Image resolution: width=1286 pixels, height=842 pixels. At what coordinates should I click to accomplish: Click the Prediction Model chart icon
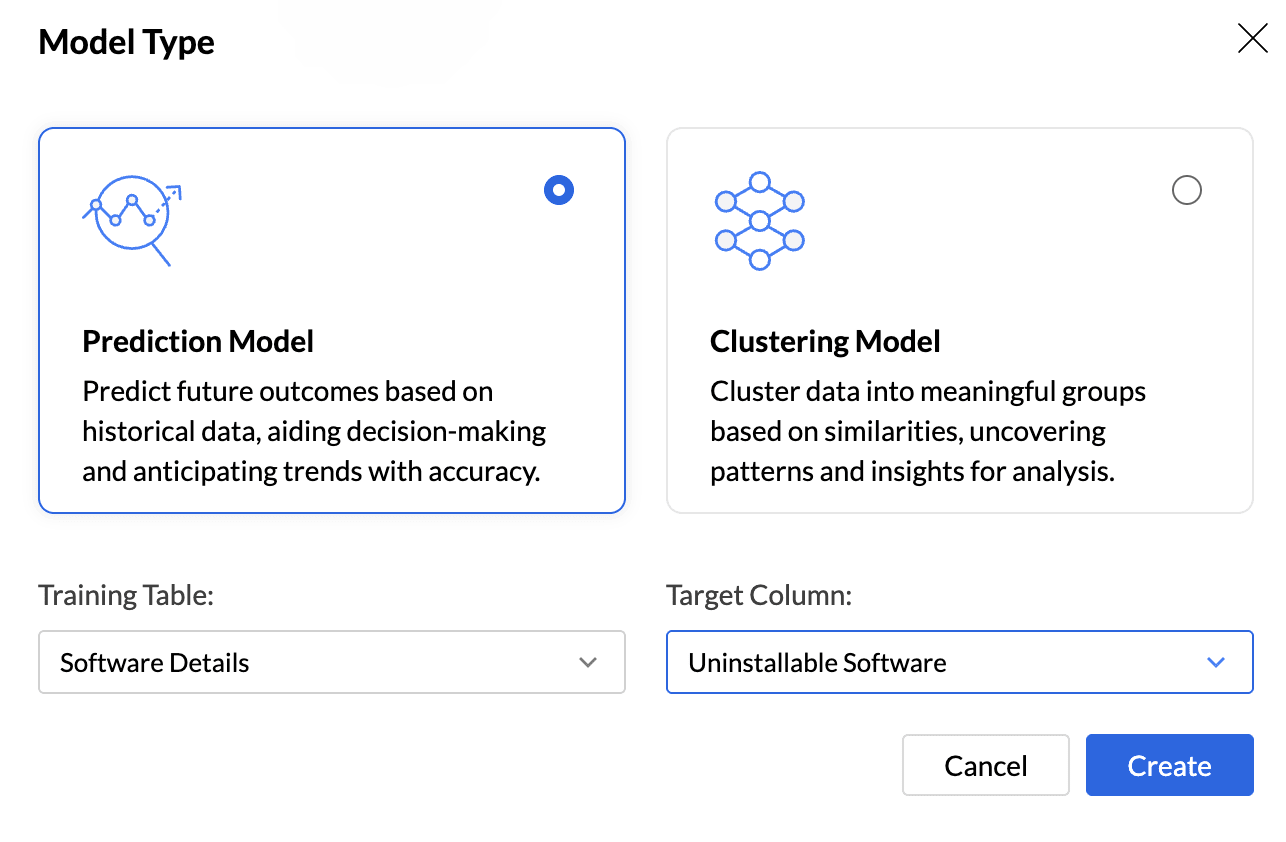coord(131,219)
